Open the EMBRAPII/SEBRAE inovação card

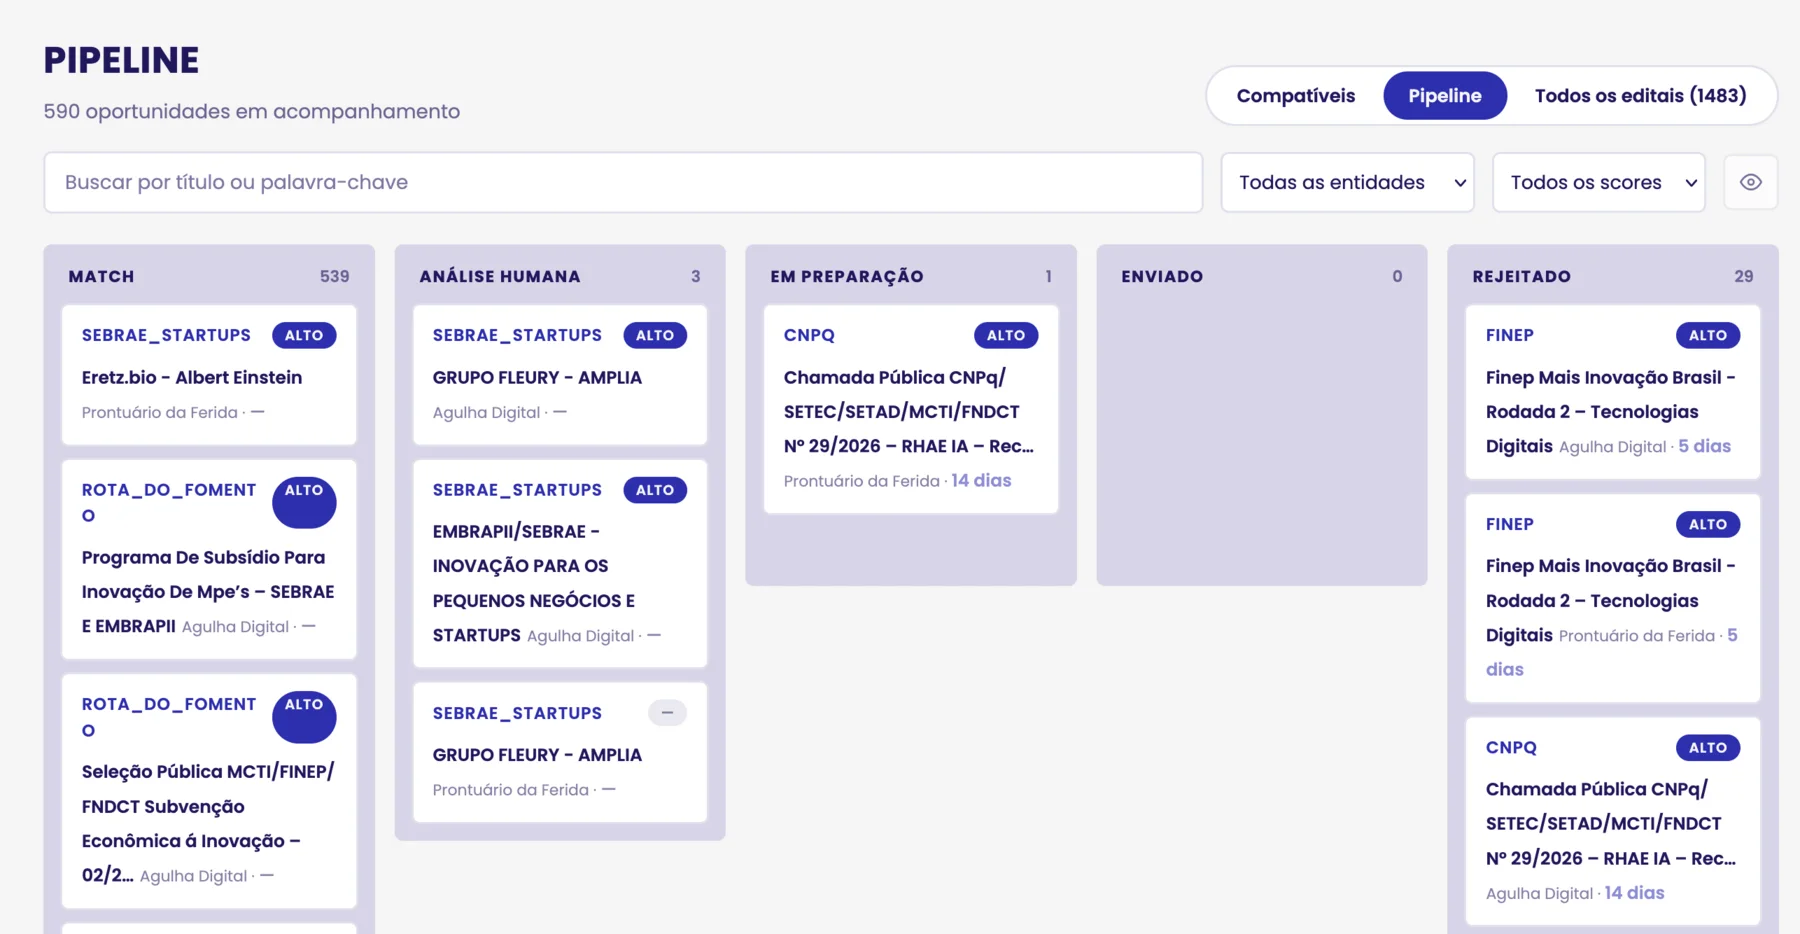click(560, 563)
